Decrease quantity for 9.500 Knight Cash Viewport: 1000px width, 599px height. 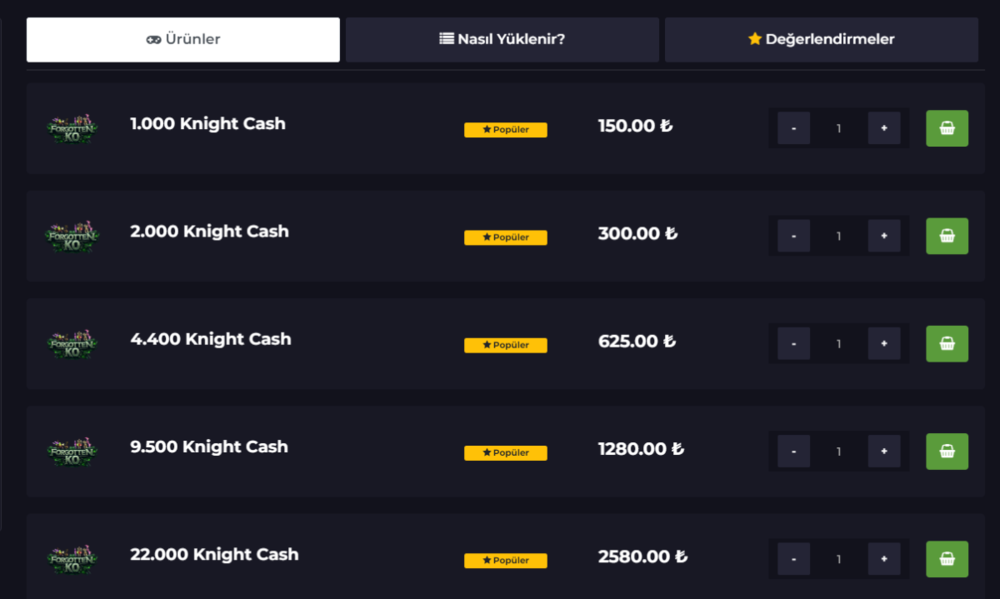tap(794, 451)
